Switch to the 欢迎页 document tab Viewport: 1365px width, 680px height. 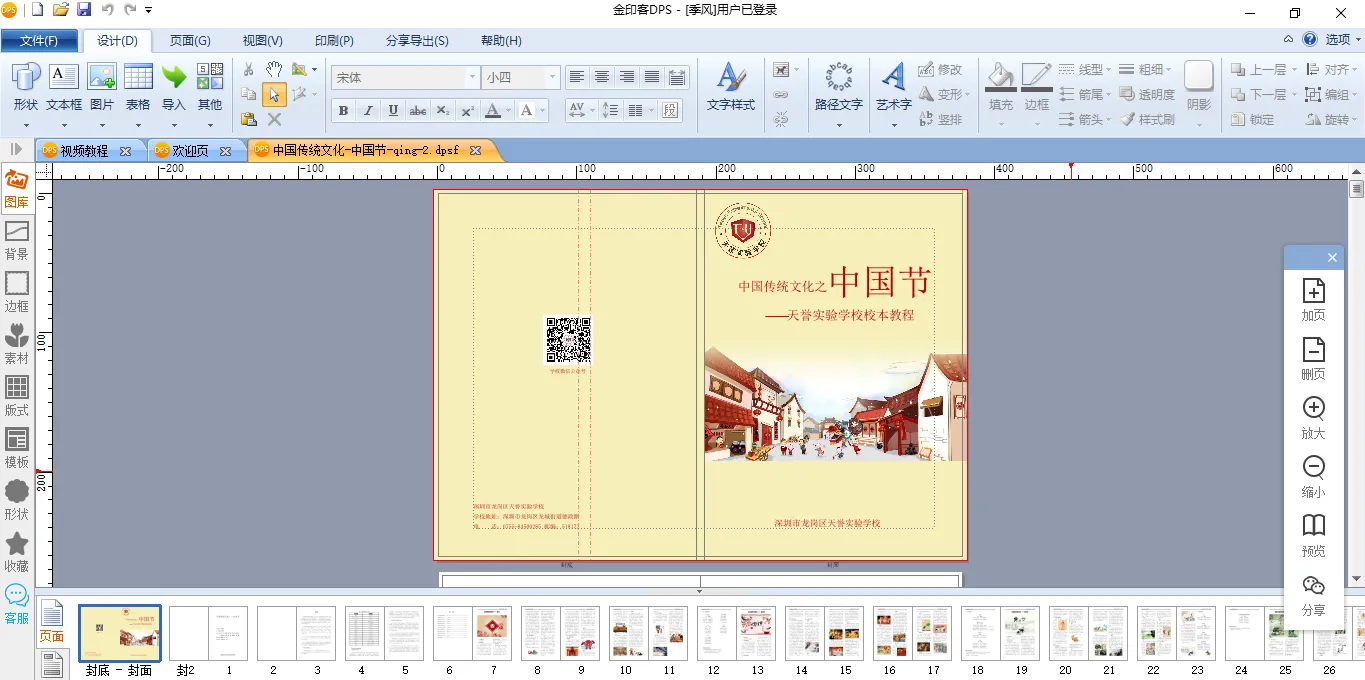pos(190,151)
